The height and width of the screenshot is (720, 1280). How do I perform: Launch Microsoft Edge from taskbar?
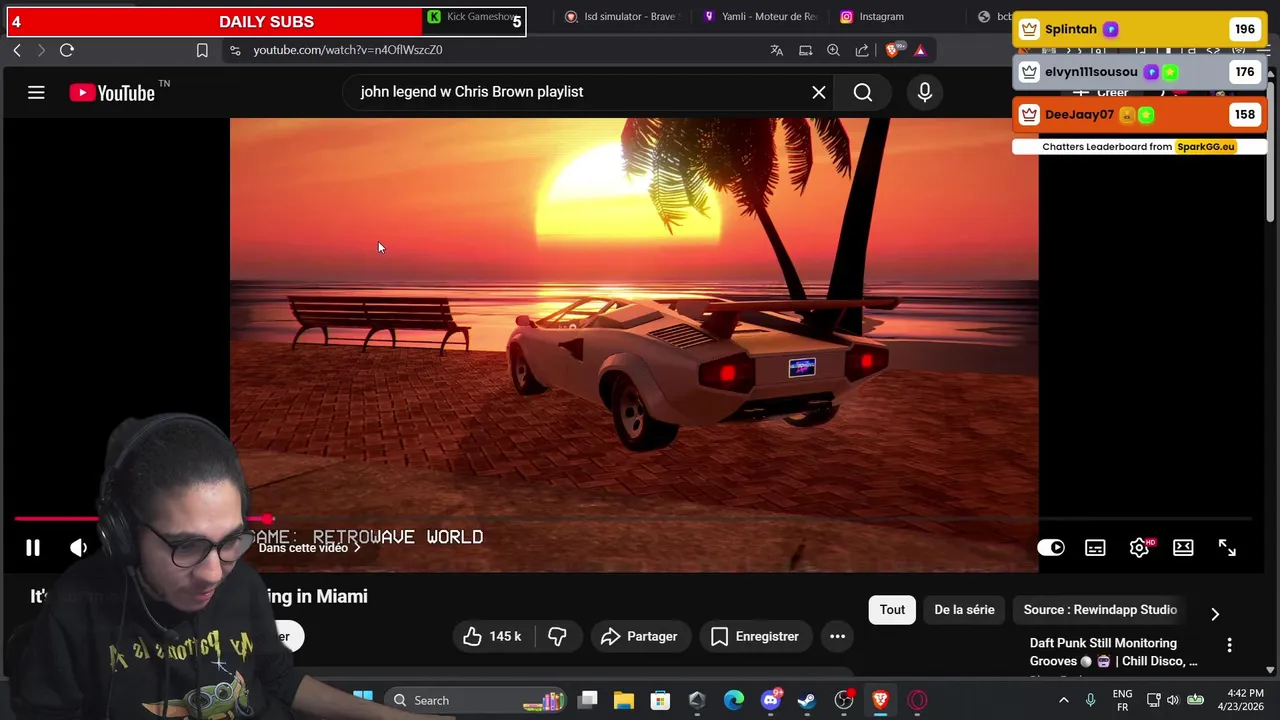[x=733, y=700]
